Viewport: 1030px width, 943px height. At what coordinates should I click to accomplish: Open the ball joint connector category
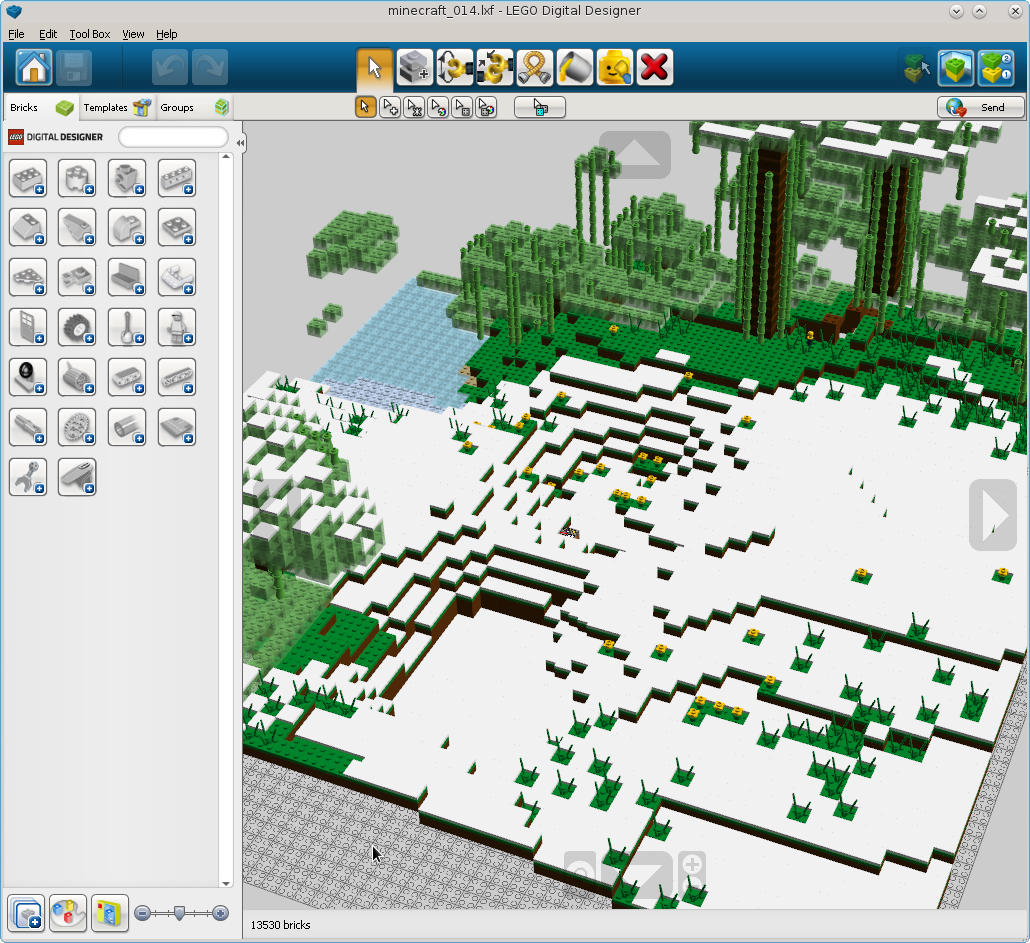(x=28, y=477)
